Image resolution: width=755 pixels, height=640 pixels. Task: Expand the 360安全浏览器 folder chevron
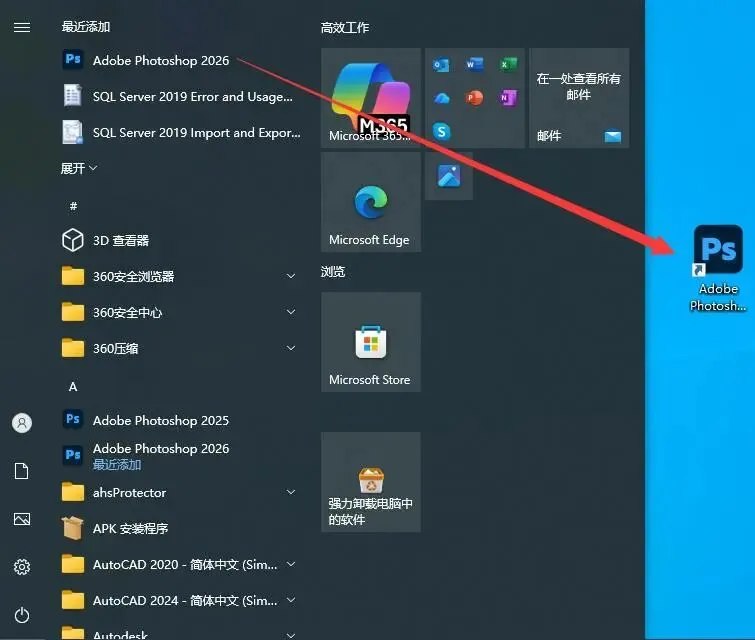click(x=291, y=276)
